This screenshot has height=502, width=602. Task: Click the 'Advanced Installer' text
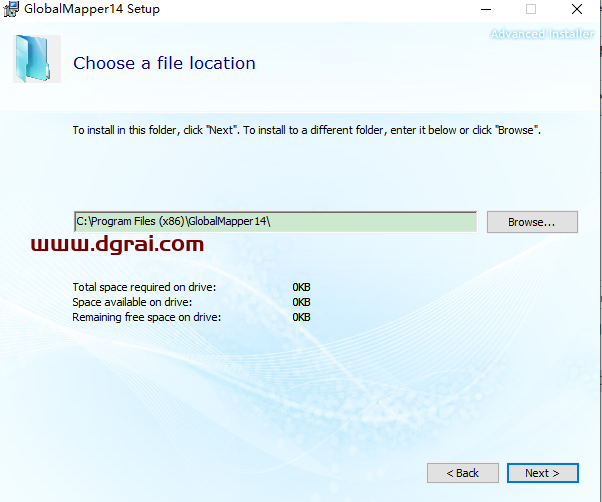click(x=542, y=34)
